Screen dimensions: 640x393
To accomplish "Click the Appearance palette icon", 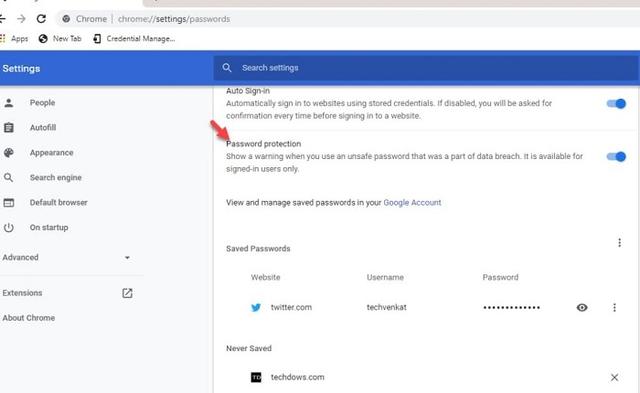I will [x=9, y=153].
